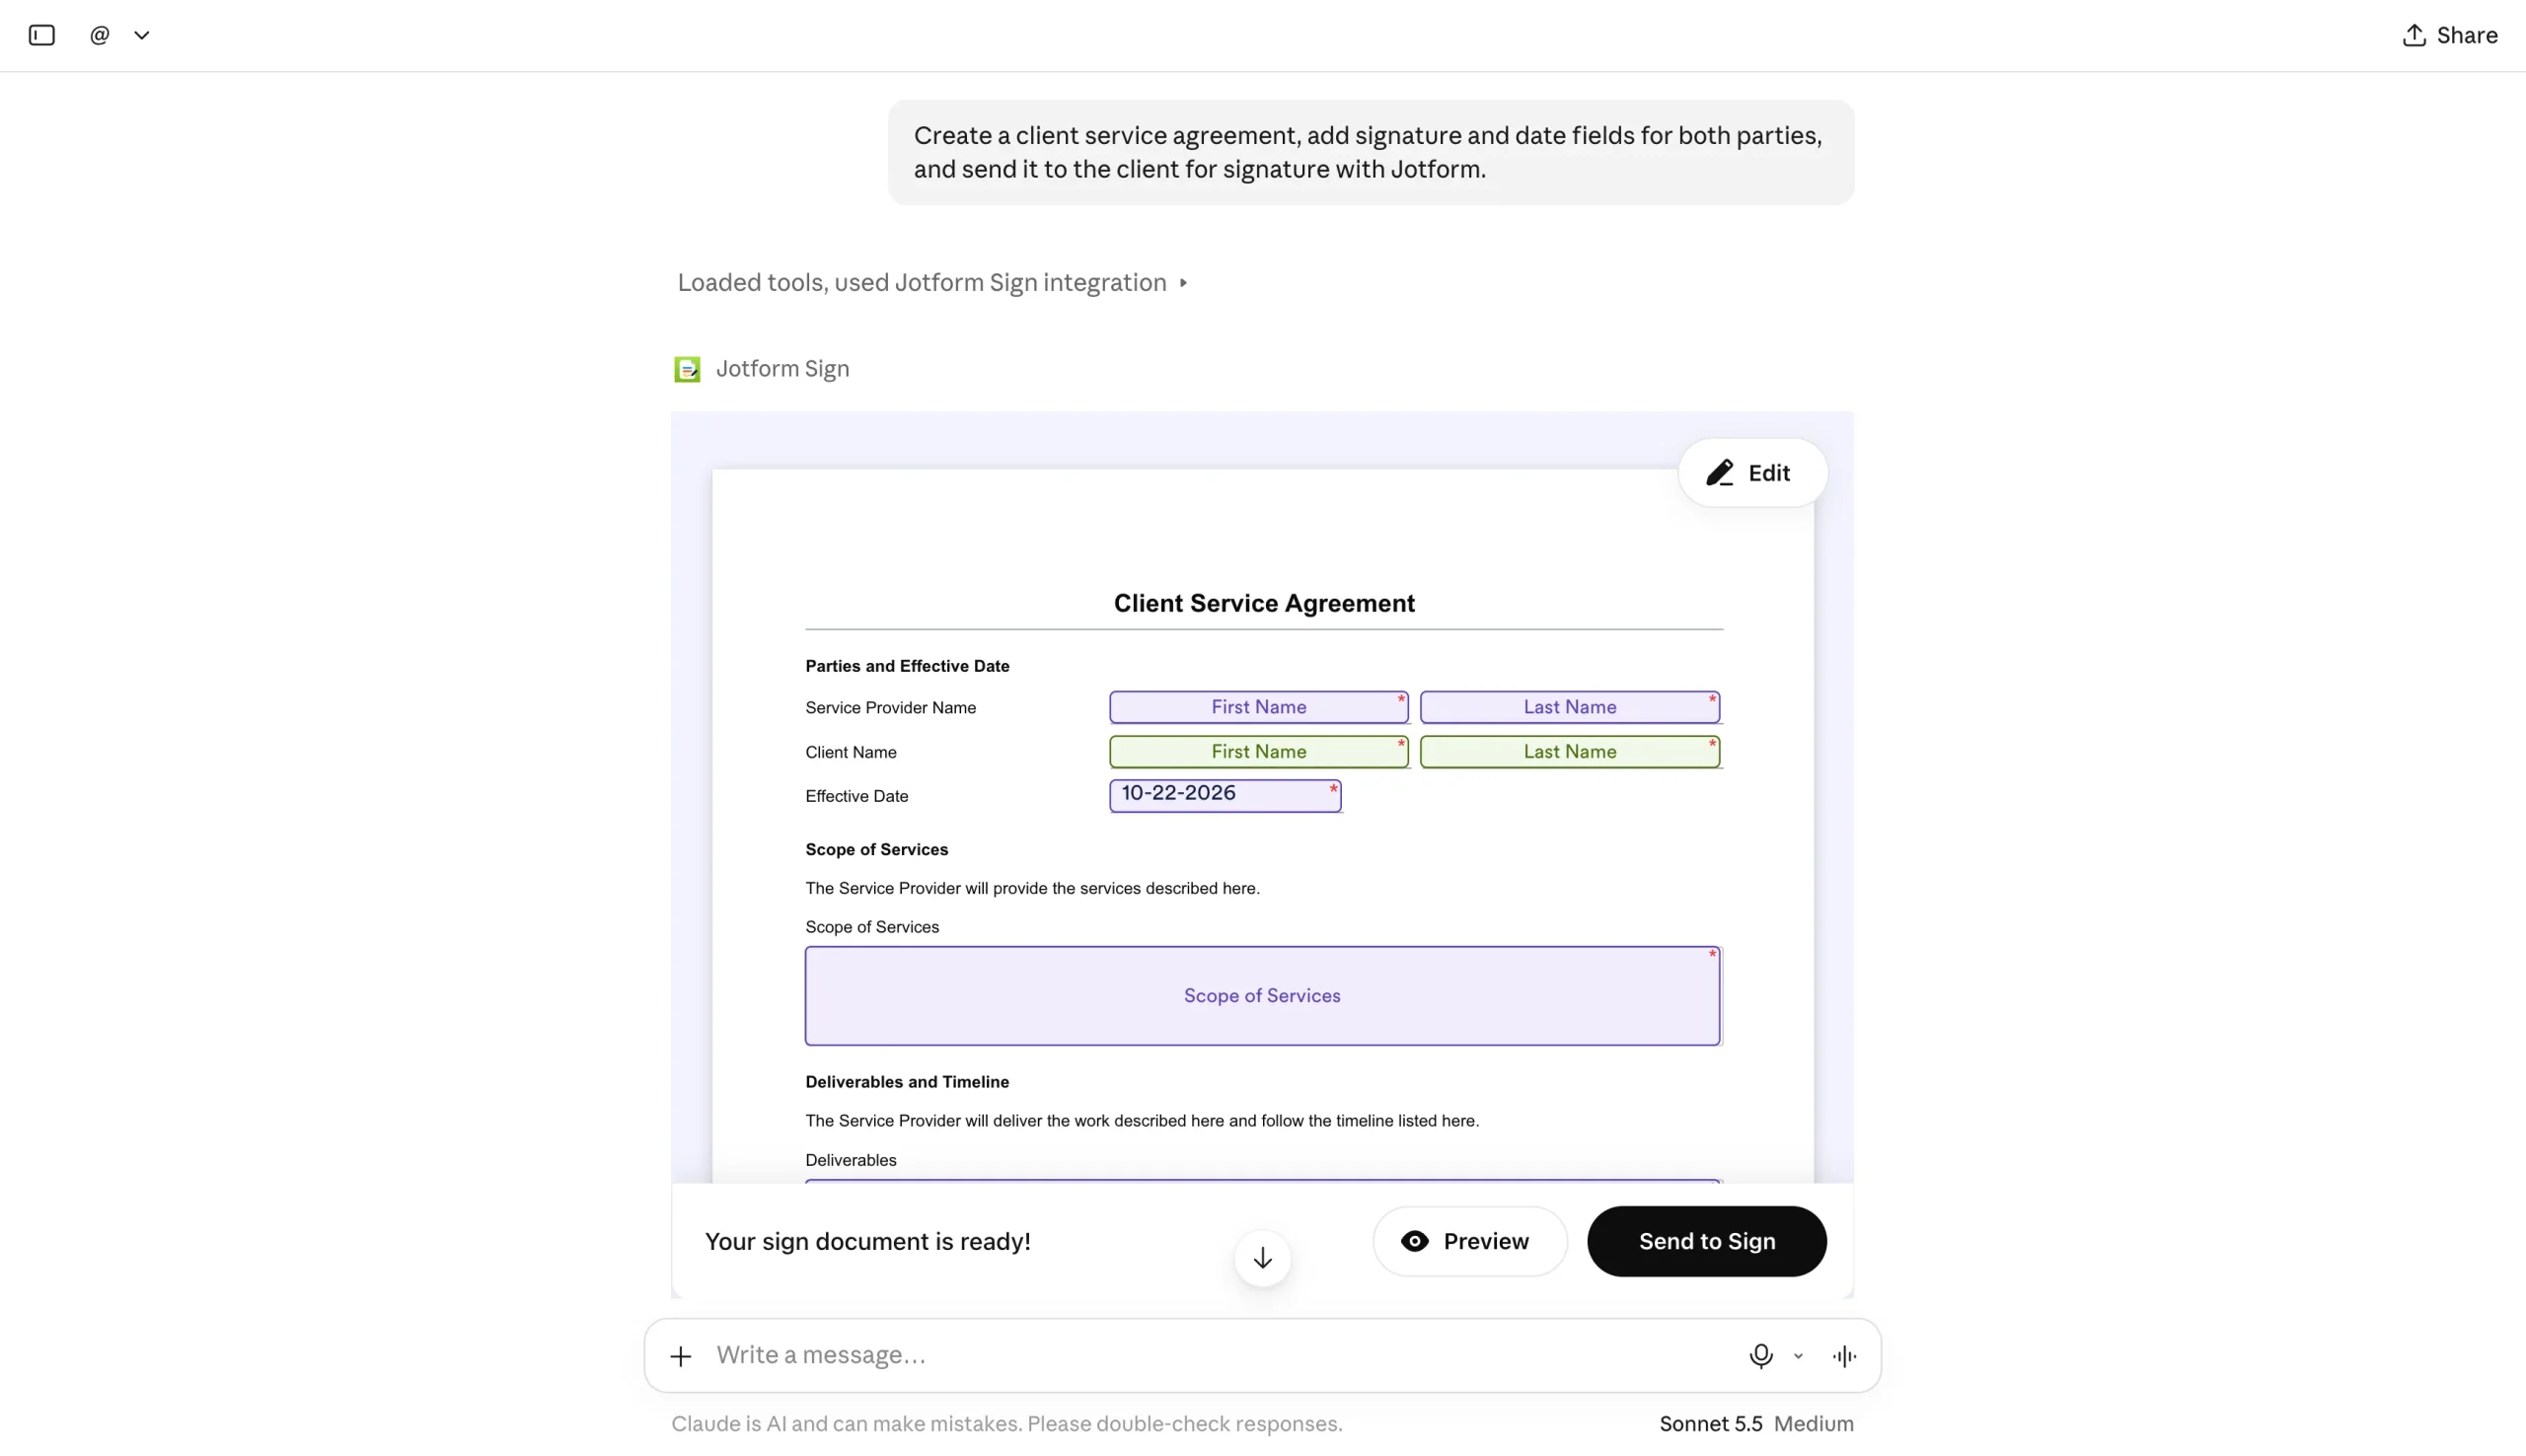
Task: Click the 'Client Name' label
Action: (850, 752)
